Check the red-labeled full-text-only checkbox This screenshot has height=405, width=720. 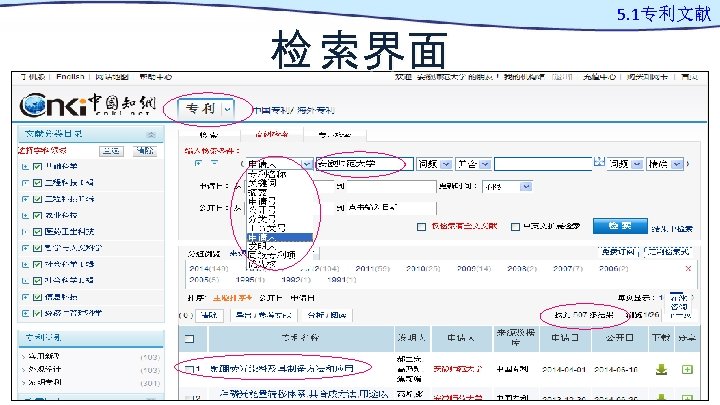(x=421, y=226)
